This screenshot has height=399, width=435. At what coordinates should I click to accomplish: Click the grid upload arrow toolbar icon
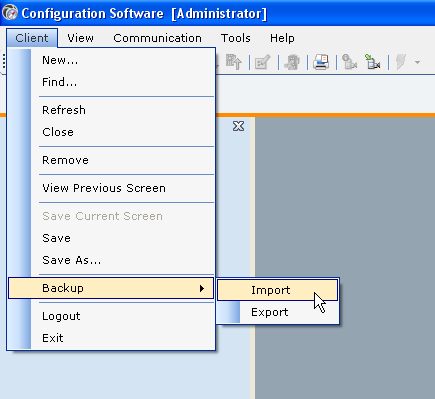pos(233,62)
